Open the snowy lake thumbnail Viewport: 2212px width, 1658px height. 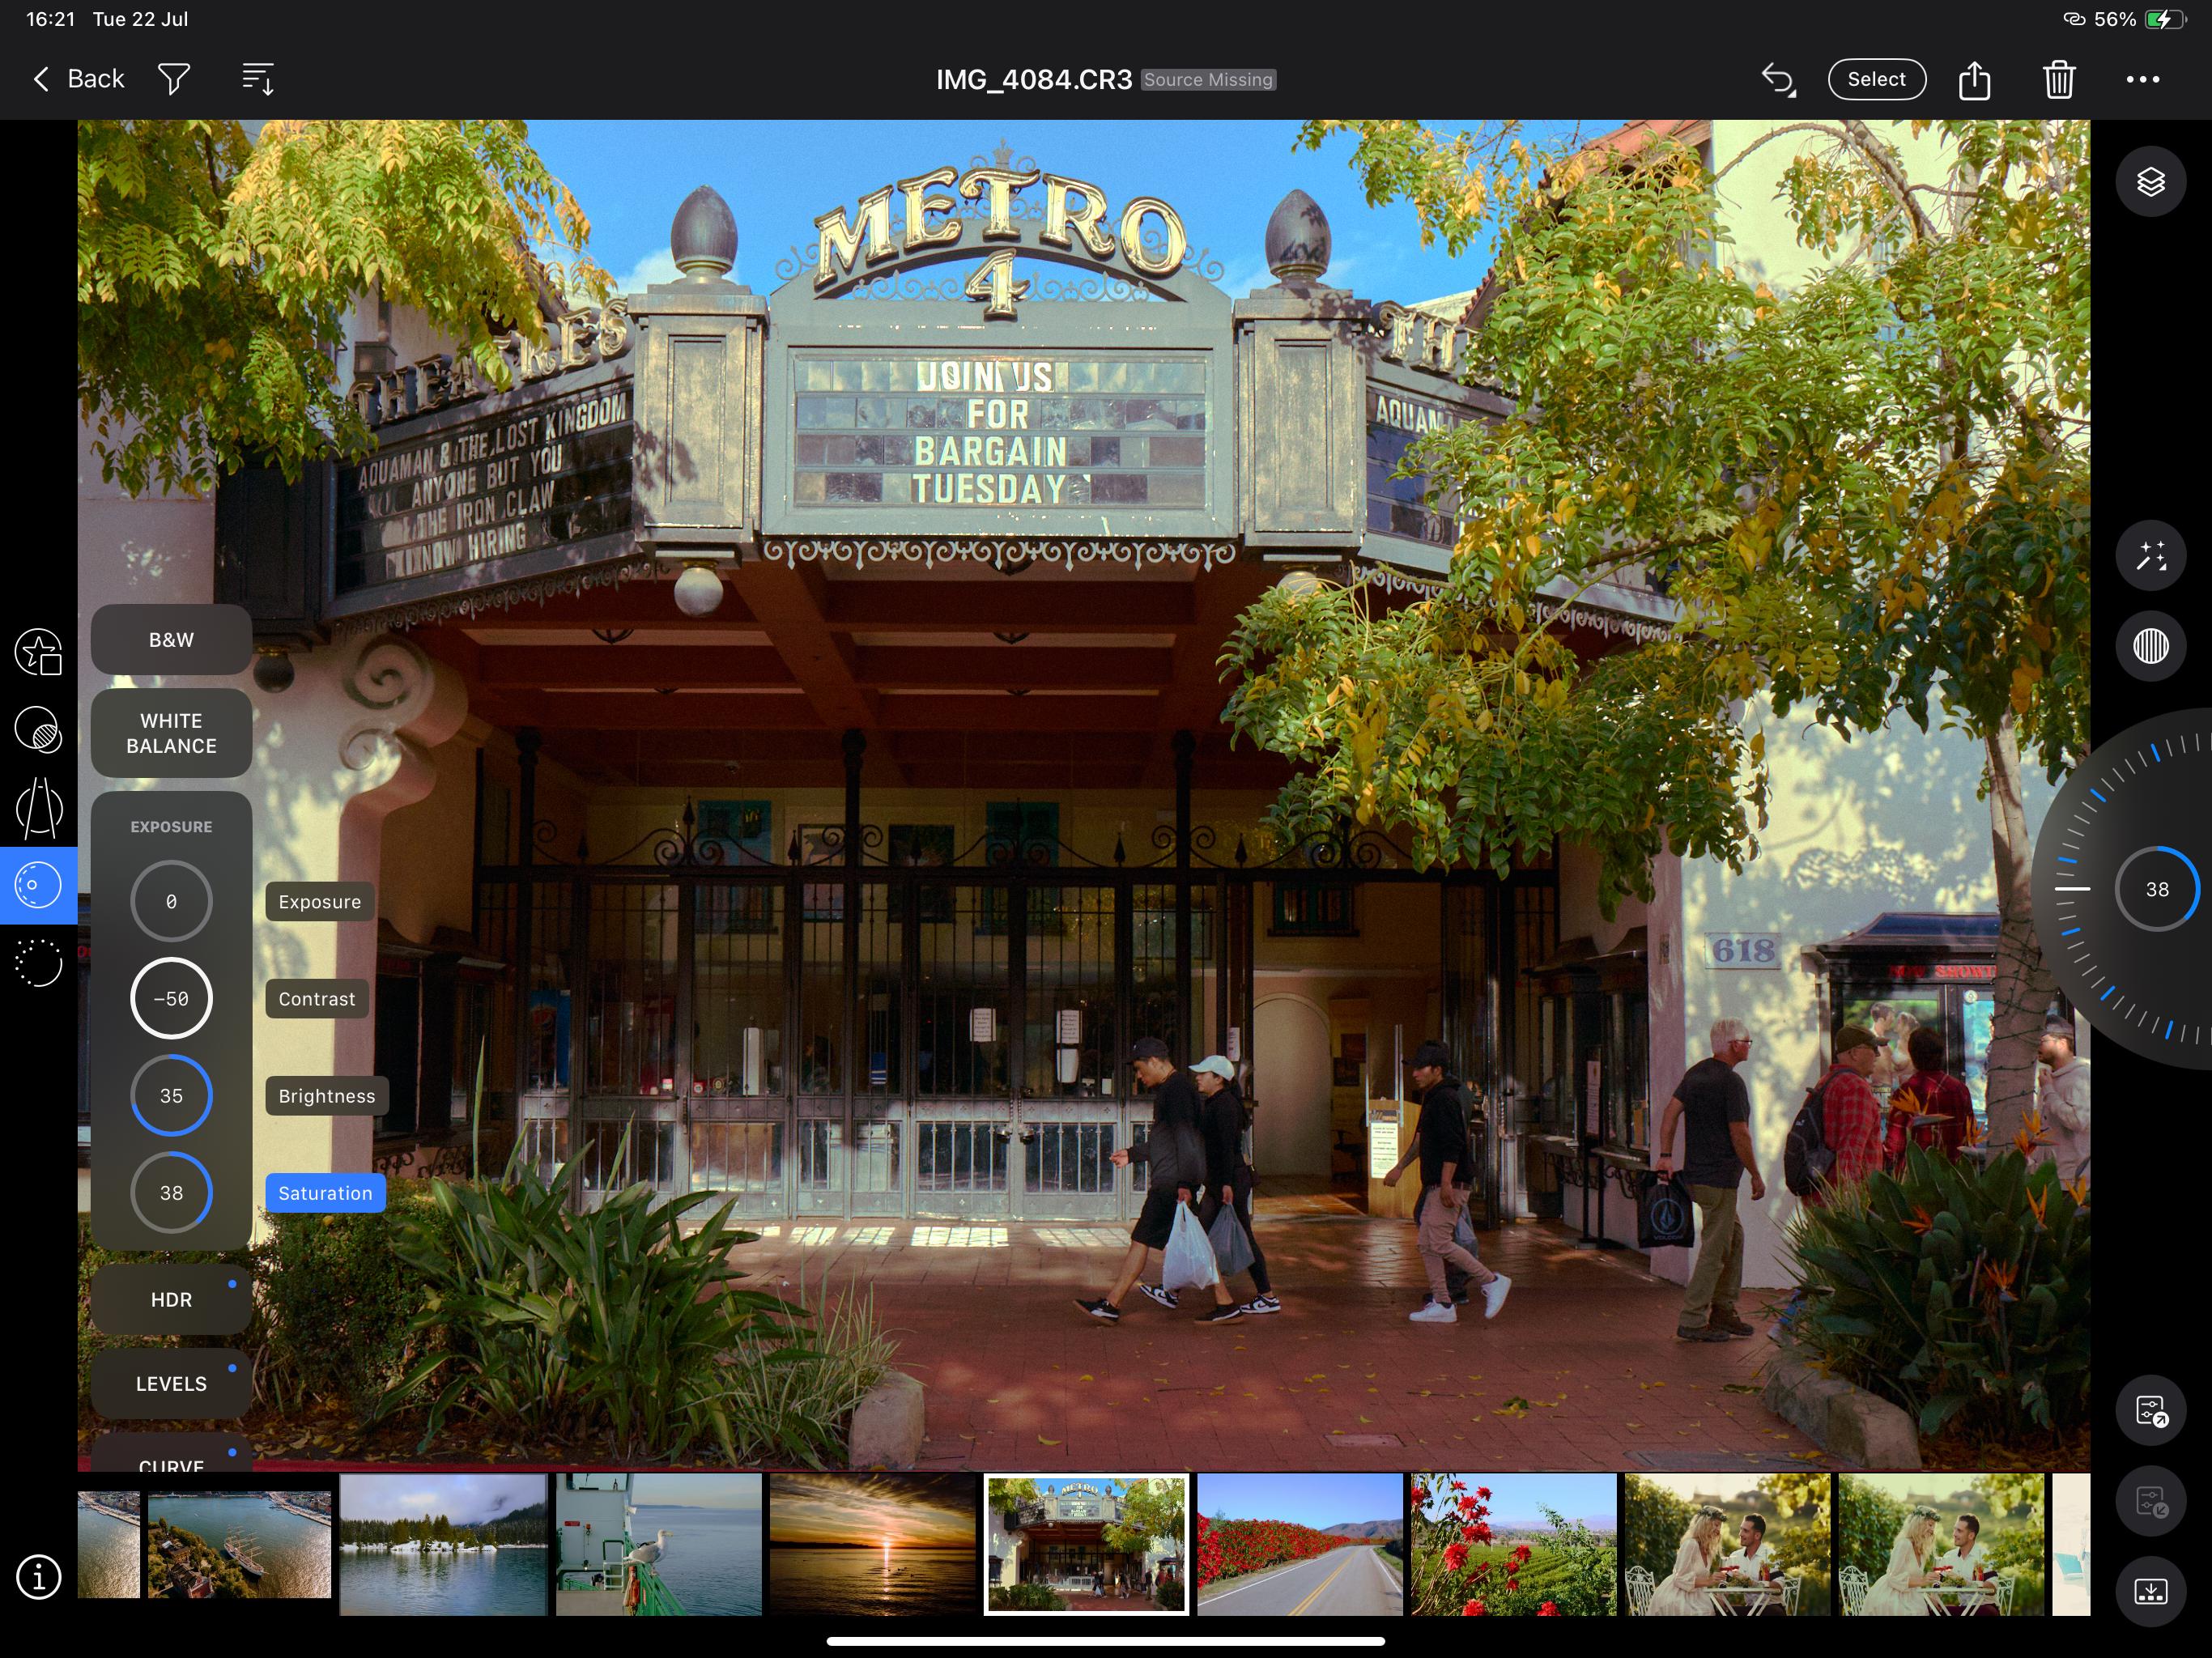[x=443, y=1544]
